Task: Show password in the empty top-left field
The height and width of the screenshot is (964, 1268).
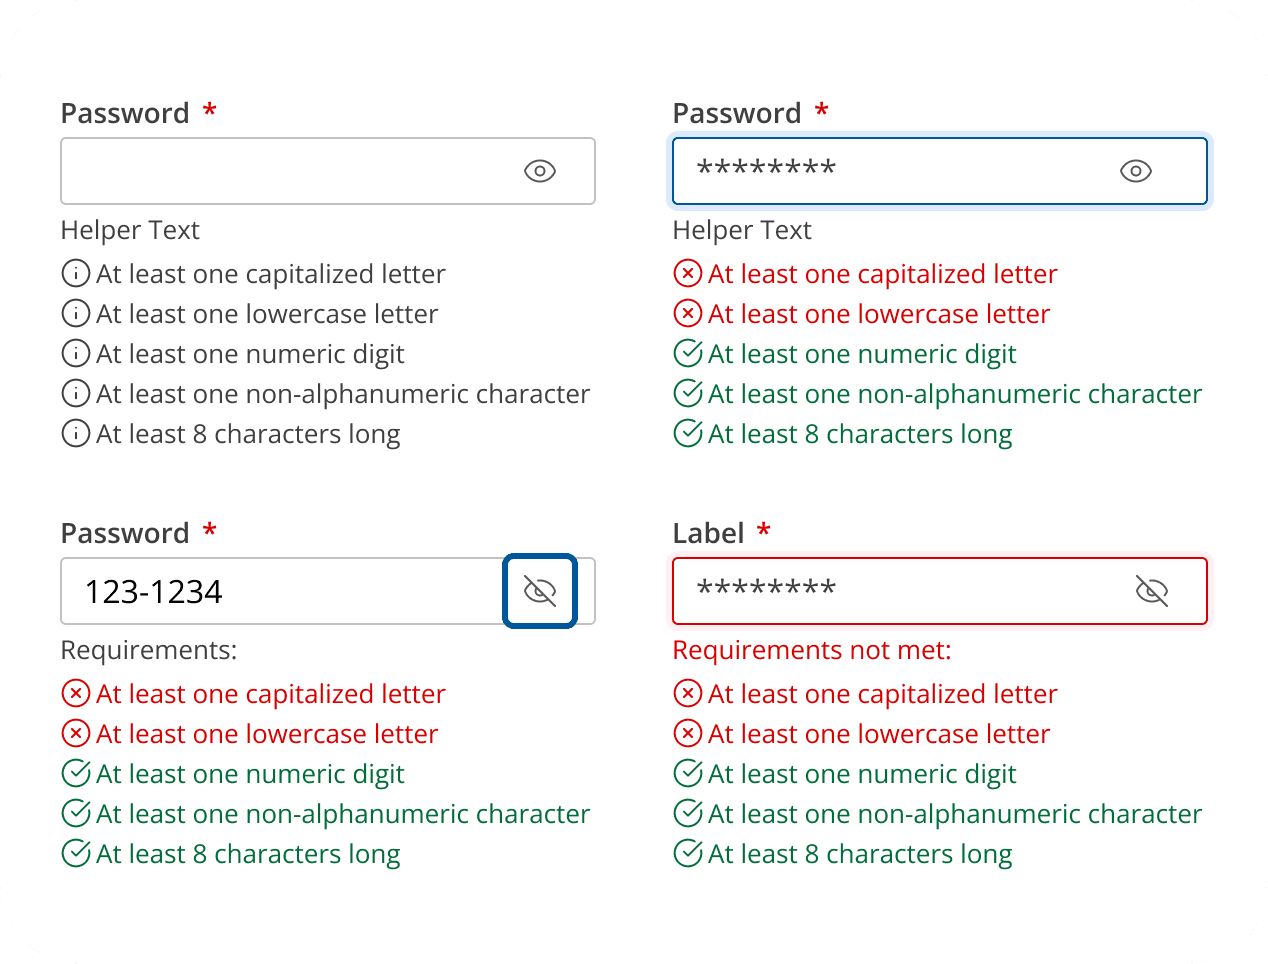Action: tap(540, 171)
